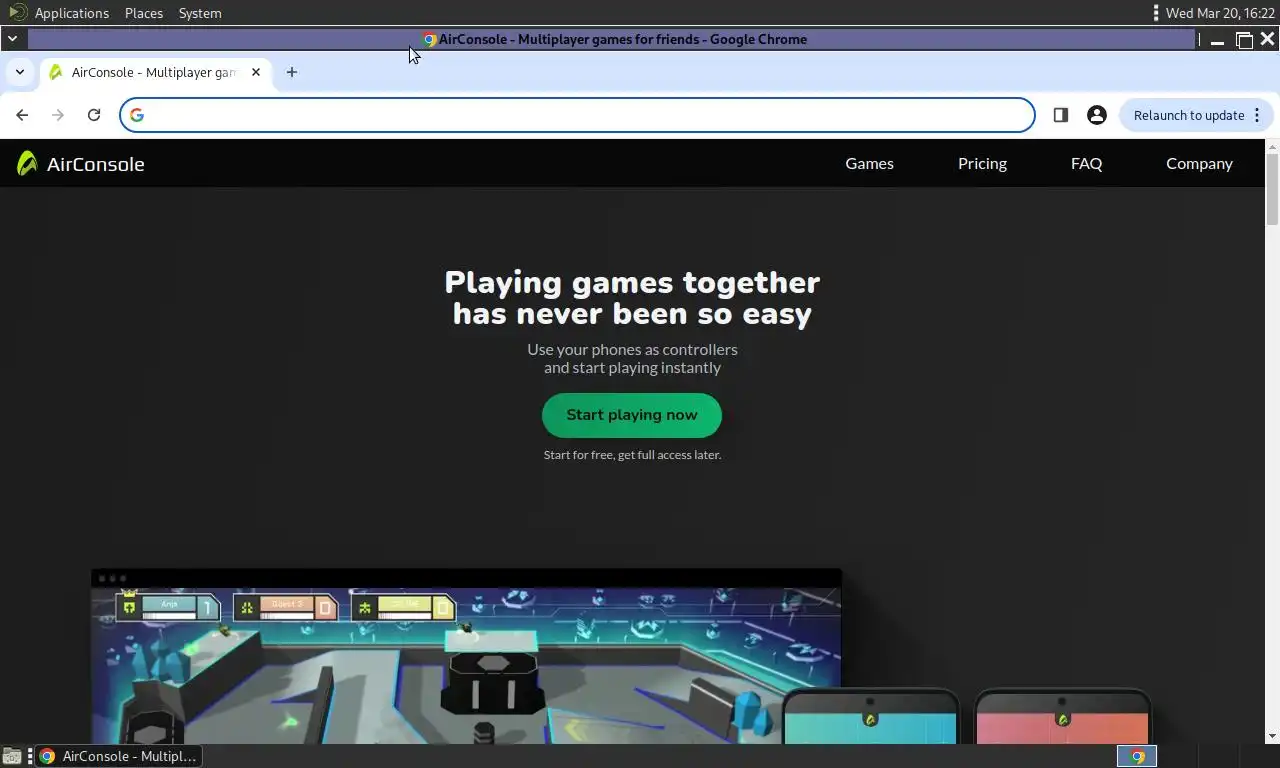This screenshot has height=768, width=1280.
Task: Select the AirConsole tab in tab strip
Action: 155,72
